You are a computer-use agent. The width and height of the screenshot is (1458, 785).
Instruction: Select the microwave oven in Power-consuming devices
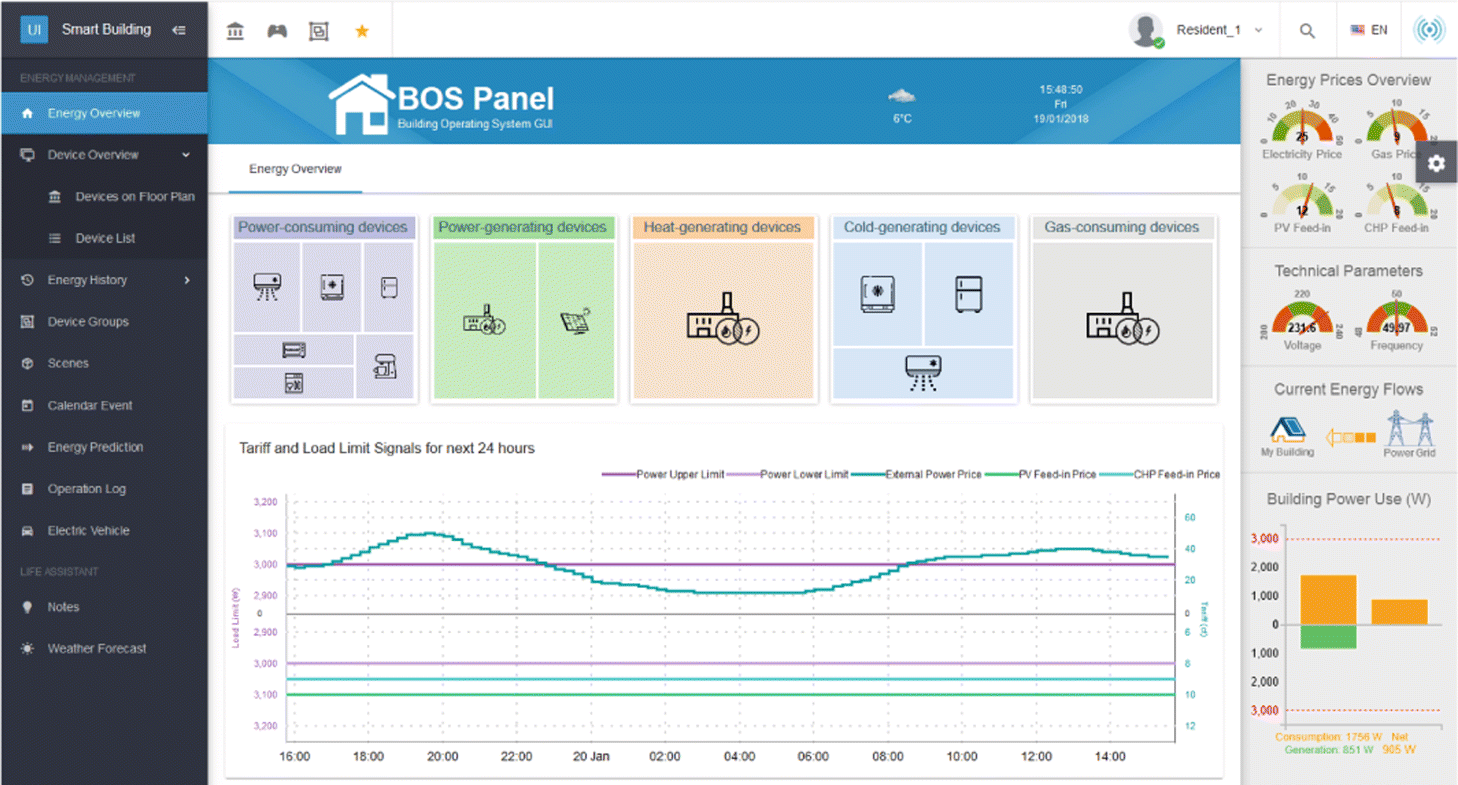[294, 350]
